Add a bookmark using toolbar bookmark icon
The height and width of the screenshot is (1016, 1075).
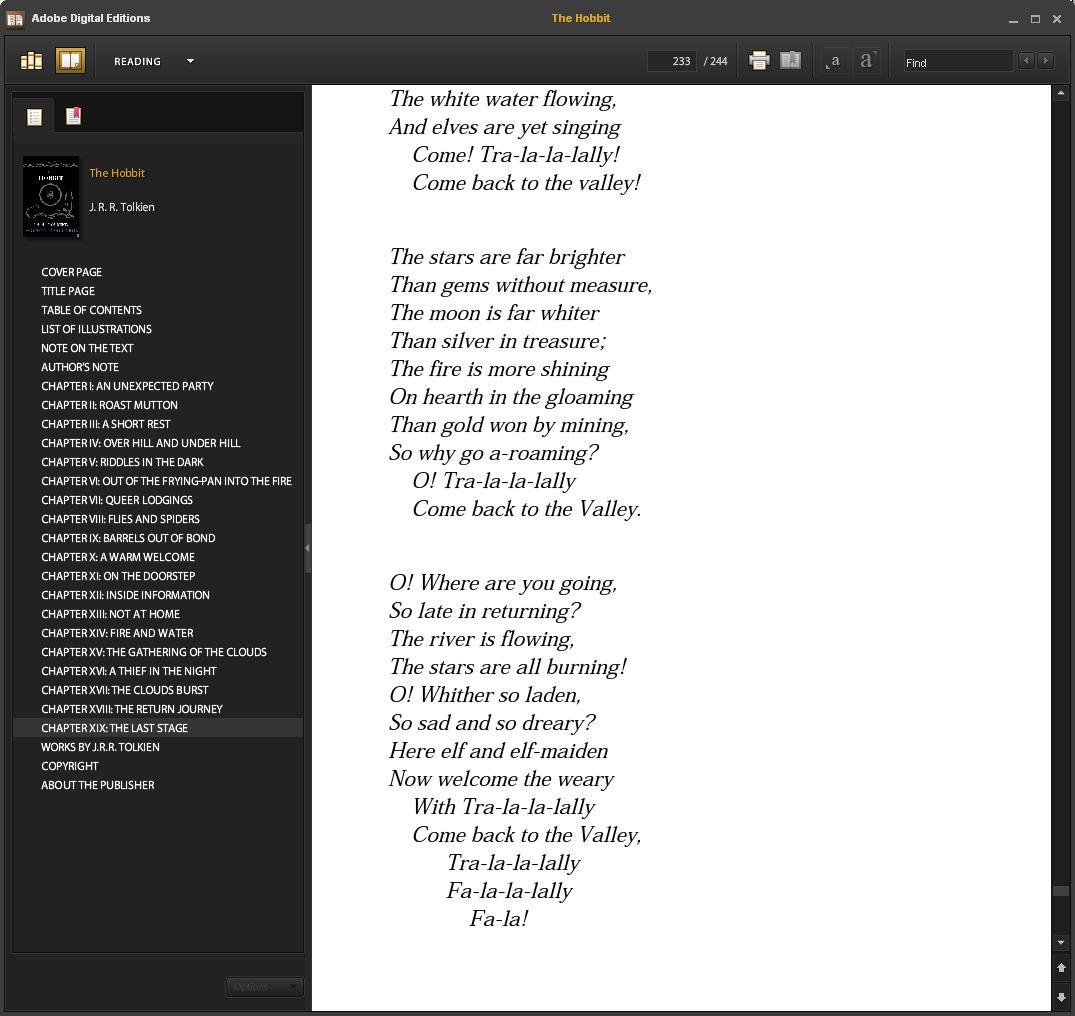point(790,60)
